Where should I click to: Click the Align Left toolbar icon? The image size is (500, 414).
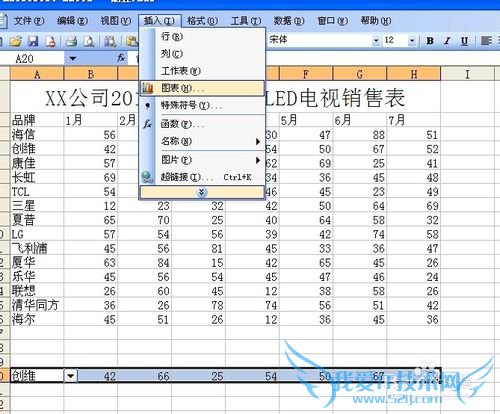click(486, 41)
